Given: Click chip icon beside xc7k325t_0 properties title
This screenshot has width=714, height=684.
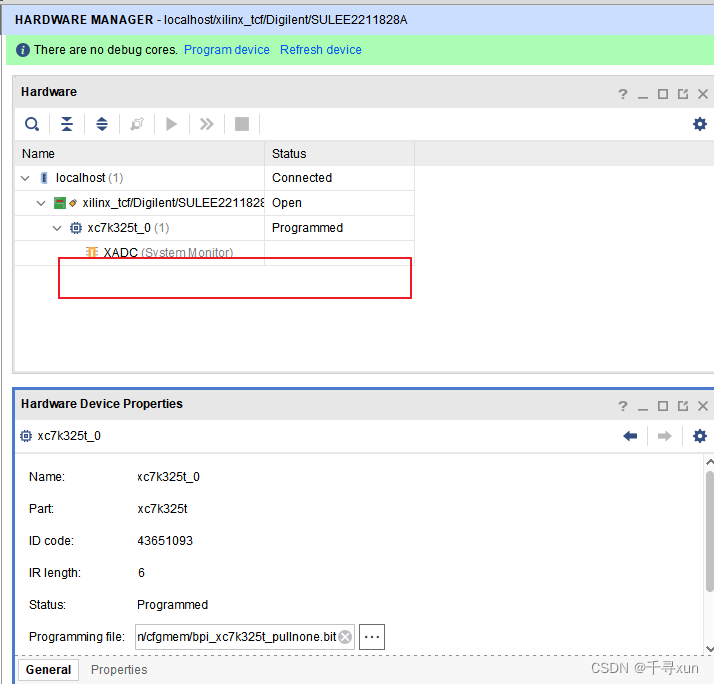Looking at the screenshot, I should (x=26, y=436).
